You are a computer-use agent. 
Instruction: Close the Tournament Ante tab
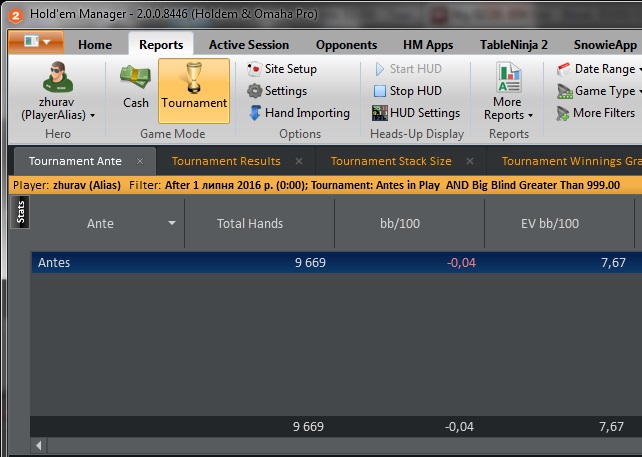point(140,161)
